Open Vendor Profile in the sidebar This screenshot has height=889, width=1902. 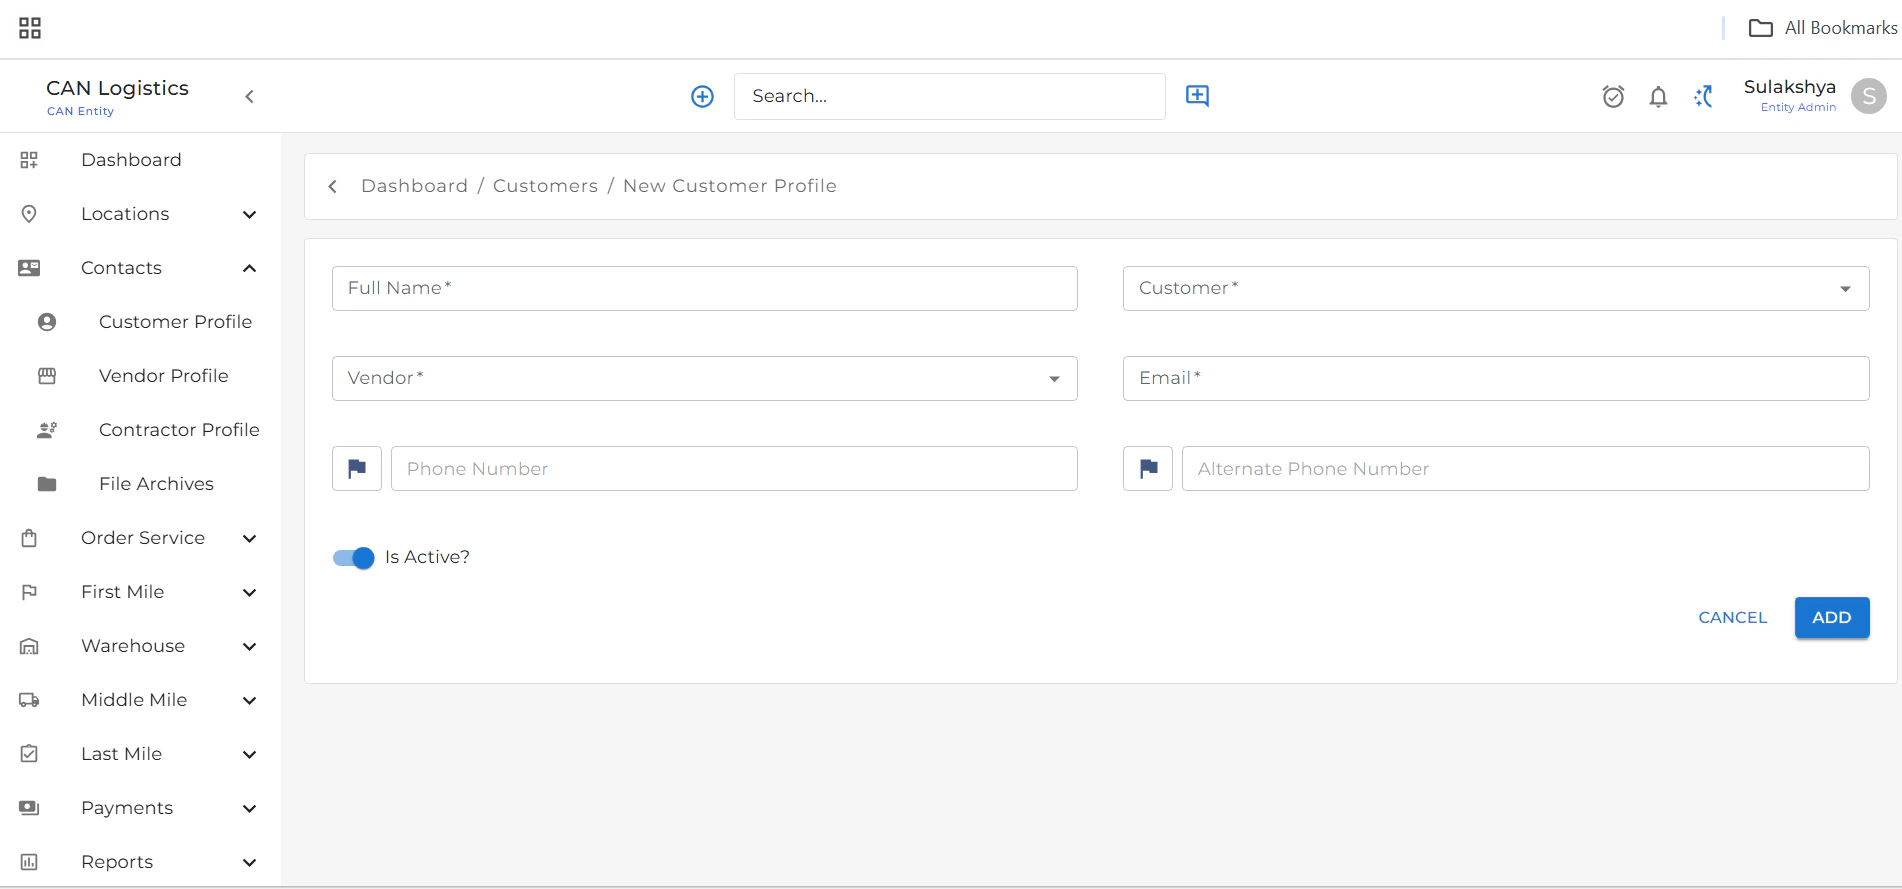(163, 376)
